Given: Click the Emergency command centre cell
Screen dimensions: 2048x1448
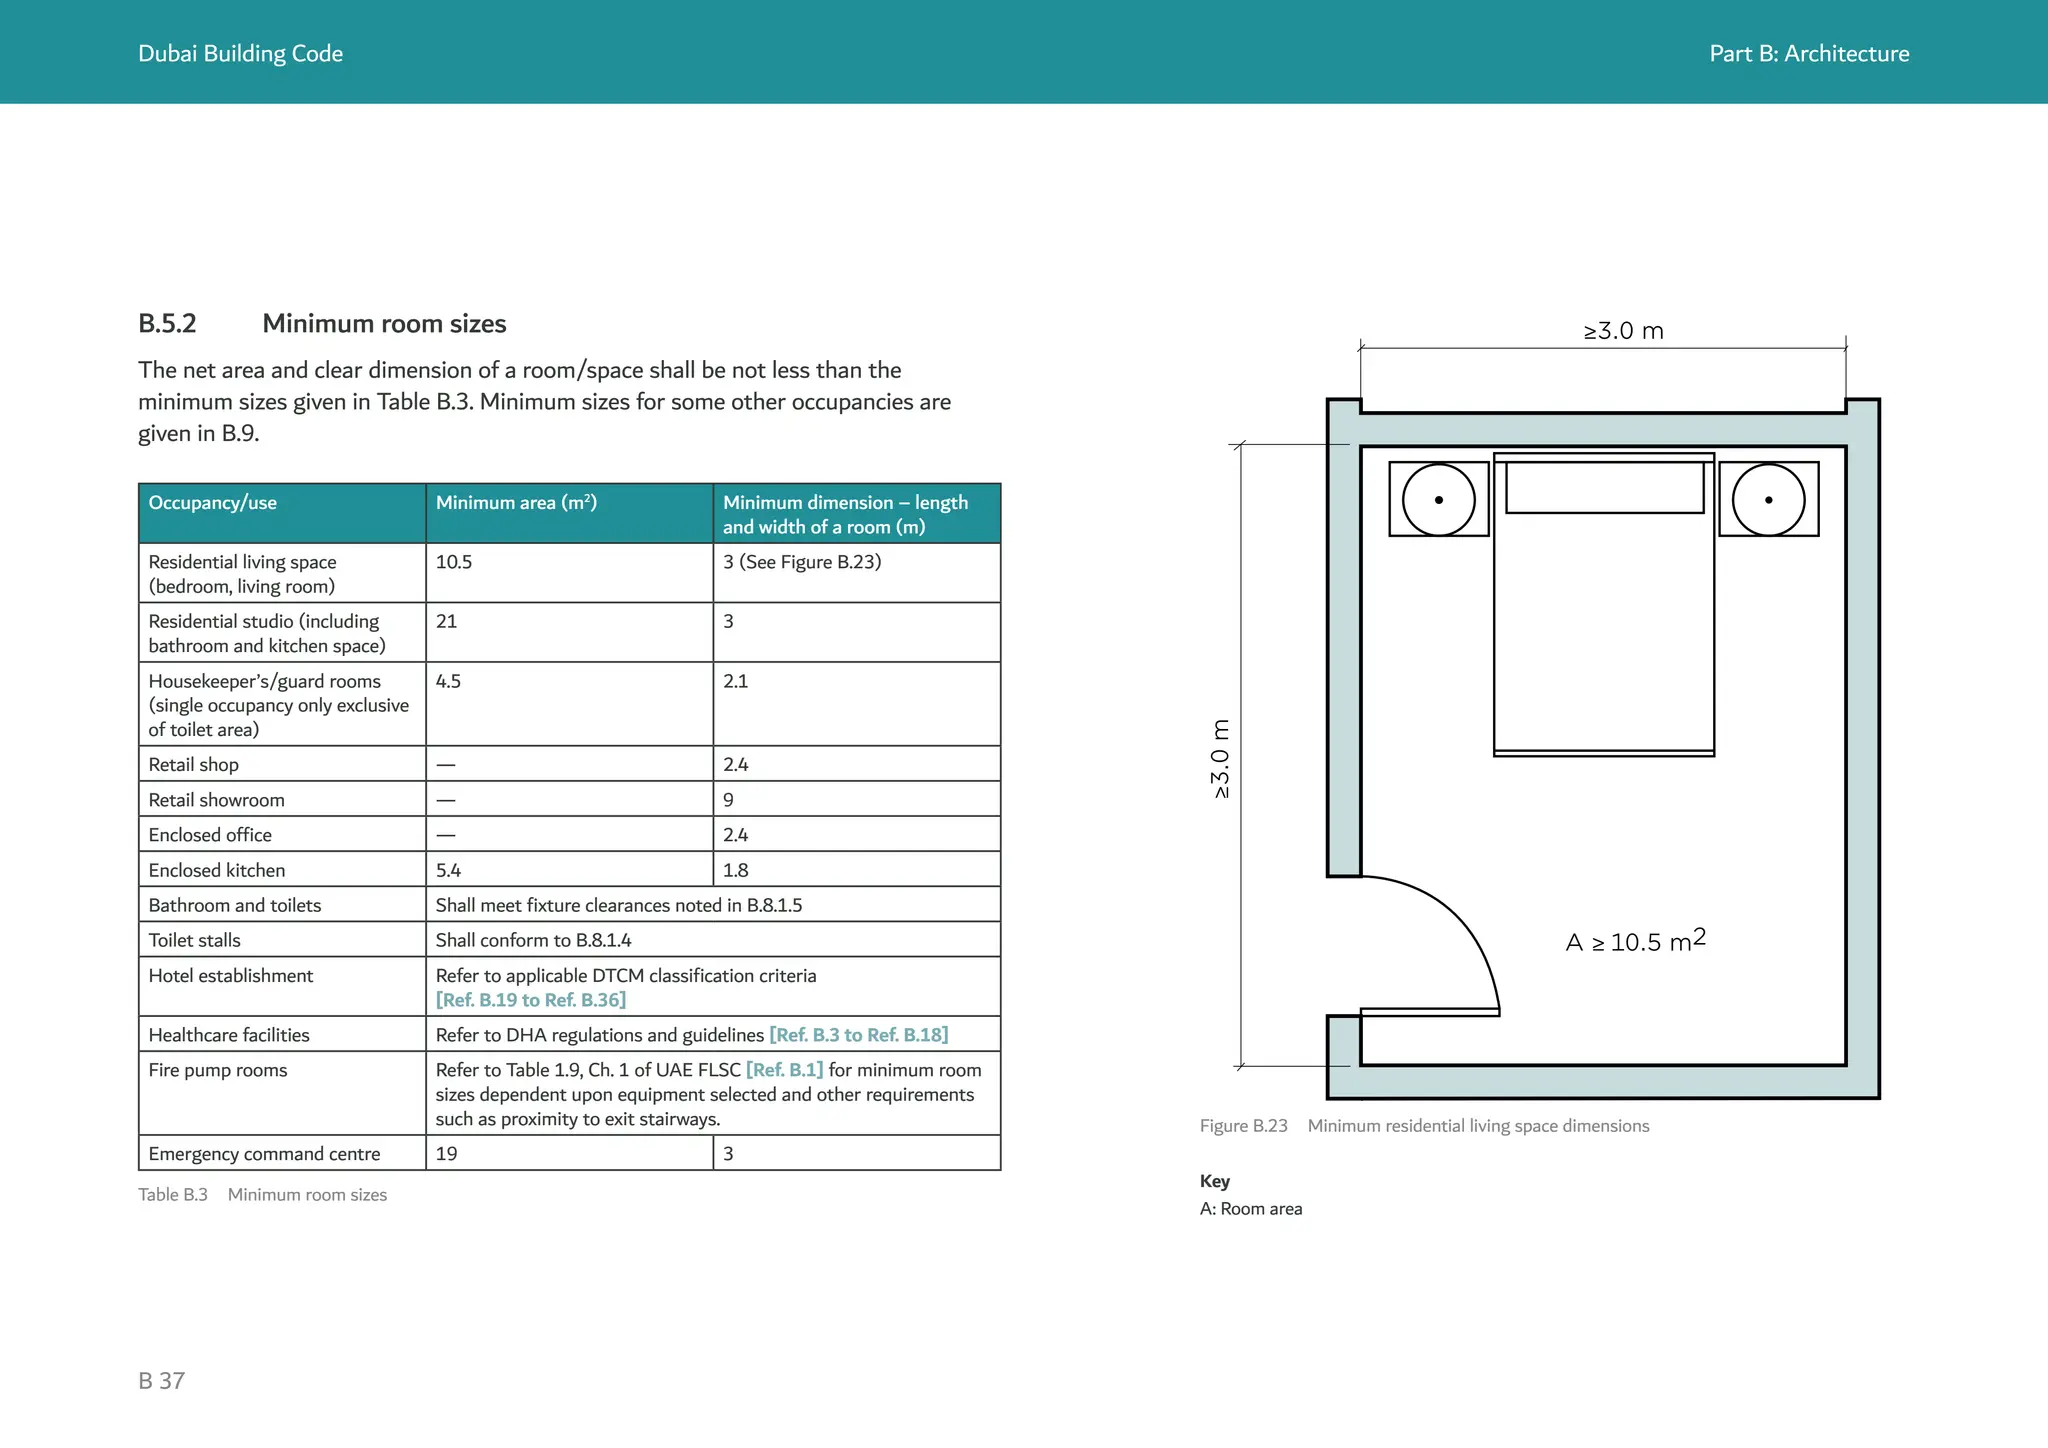Looking at the screenshot, I should click(x=264, y=1154).
